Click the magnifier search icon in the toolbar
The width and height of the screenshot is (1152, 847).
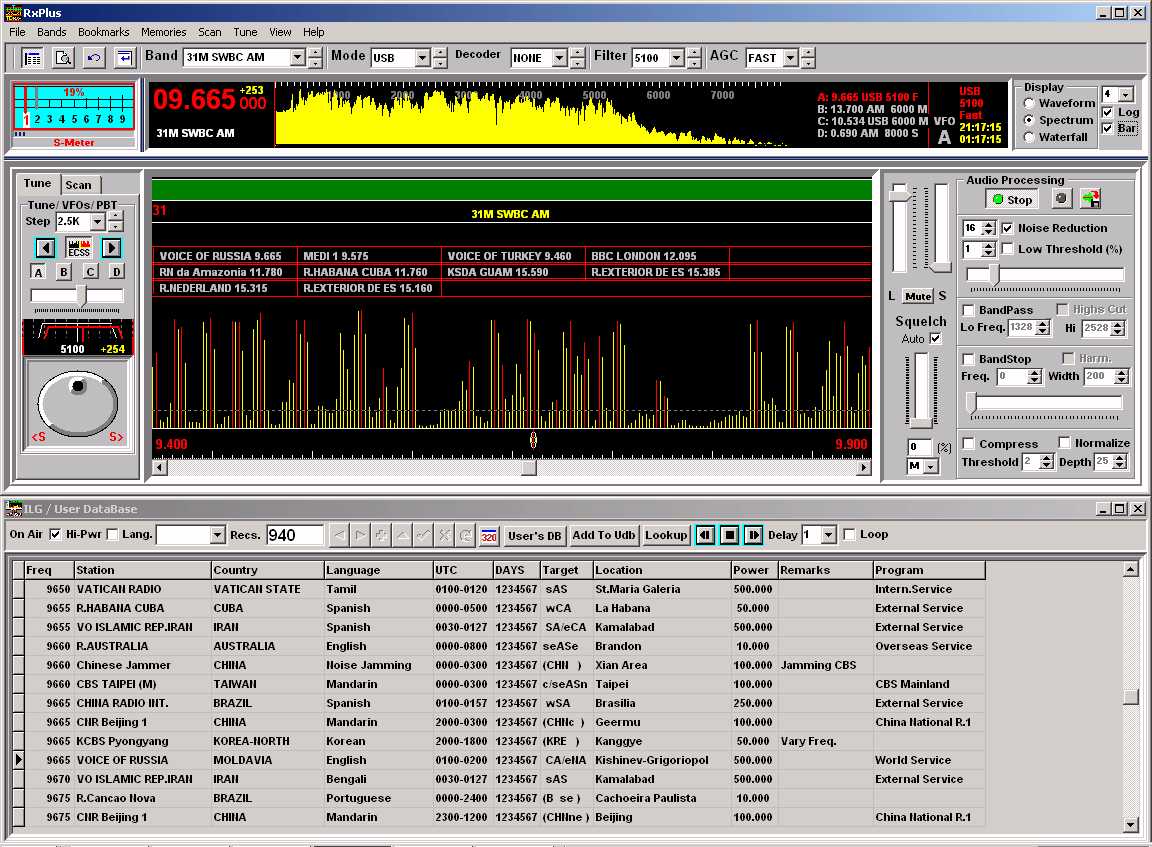pos(62,58)
